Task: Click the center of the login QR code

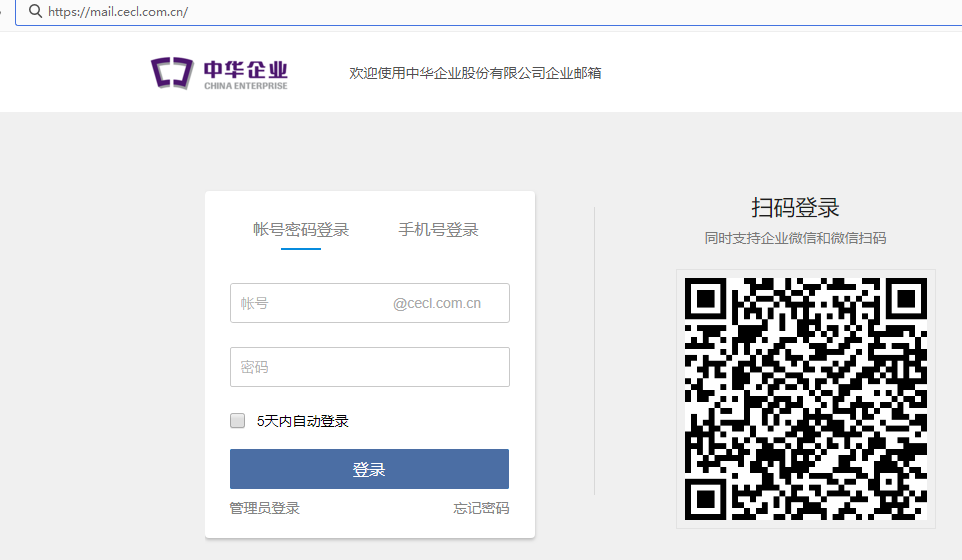Action: [x=806, y=399]
